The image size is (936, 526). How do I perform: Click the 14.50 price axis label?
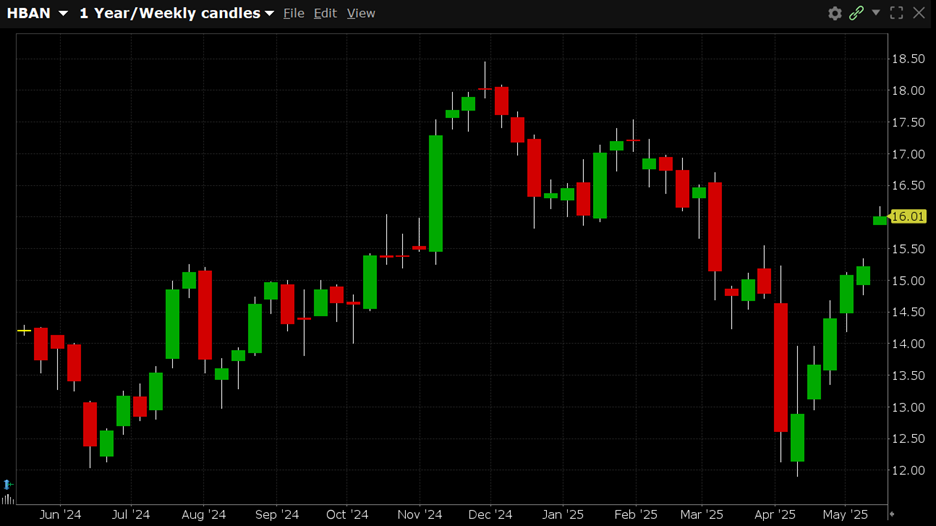[908, 312]
